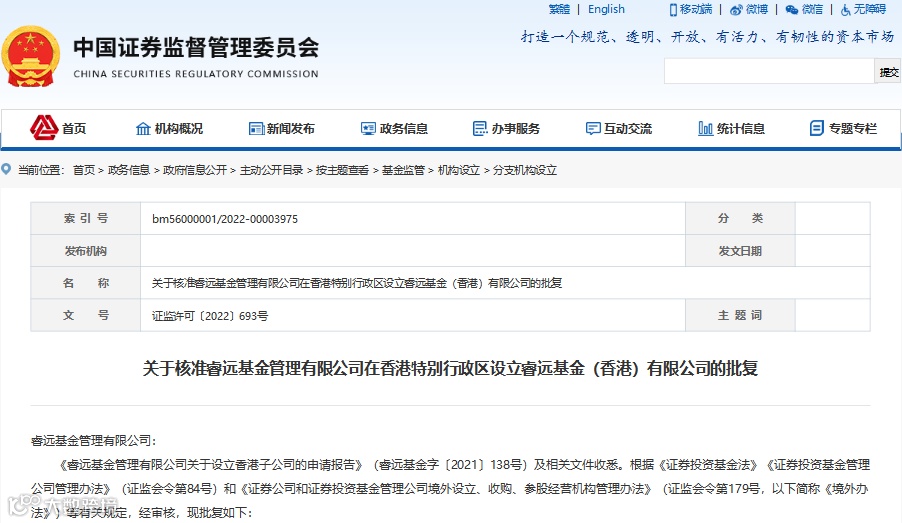This screenshot has width=902, height=523.
Task: Click the 发文日期 label cell
Action: pyautogui.click(x=740, y=251)
